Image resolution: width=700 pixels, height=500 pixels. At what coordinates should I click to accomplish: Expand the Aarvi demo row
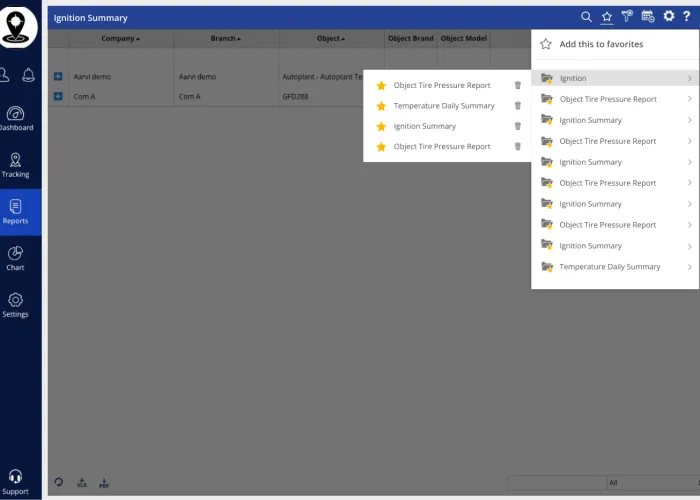pos(58,77)
